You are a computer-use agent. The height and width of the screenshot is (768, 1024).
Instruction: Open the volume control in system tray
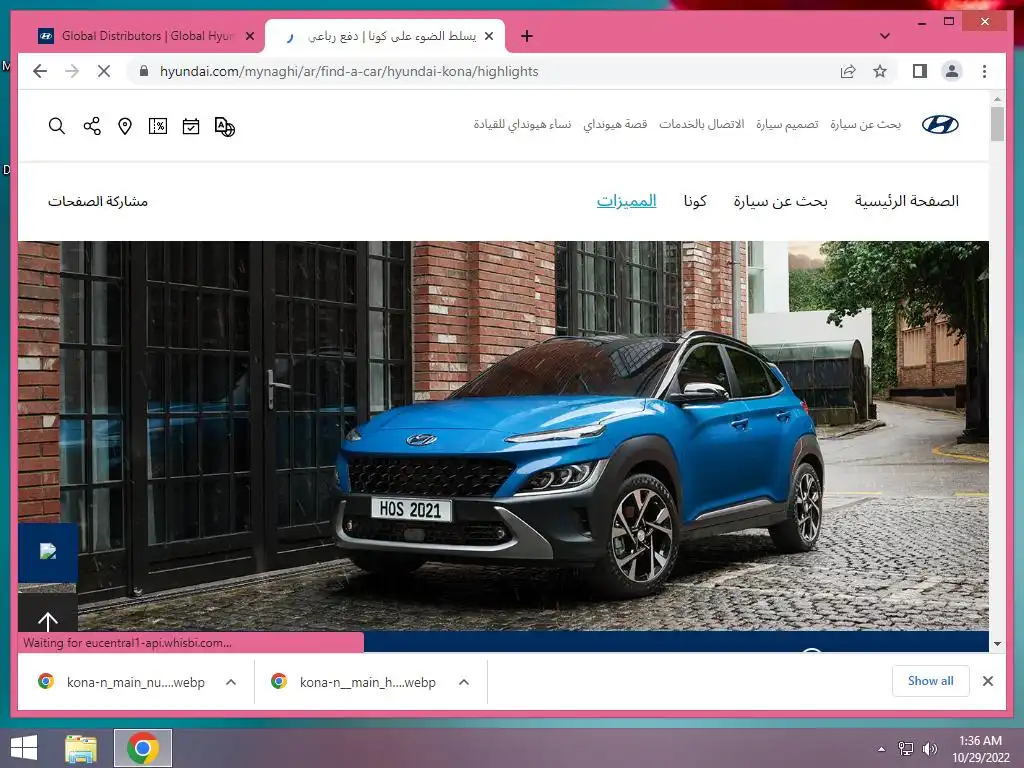[x=930, y=748]
